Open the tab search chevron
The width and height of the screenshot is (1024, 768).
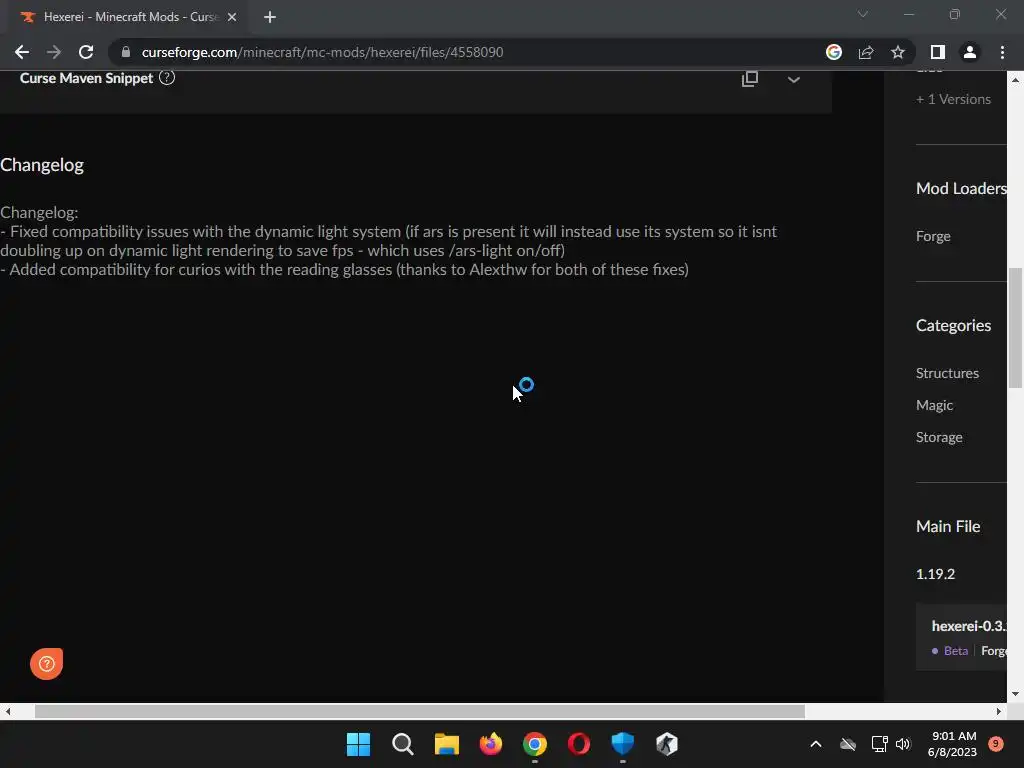[863, 14]
